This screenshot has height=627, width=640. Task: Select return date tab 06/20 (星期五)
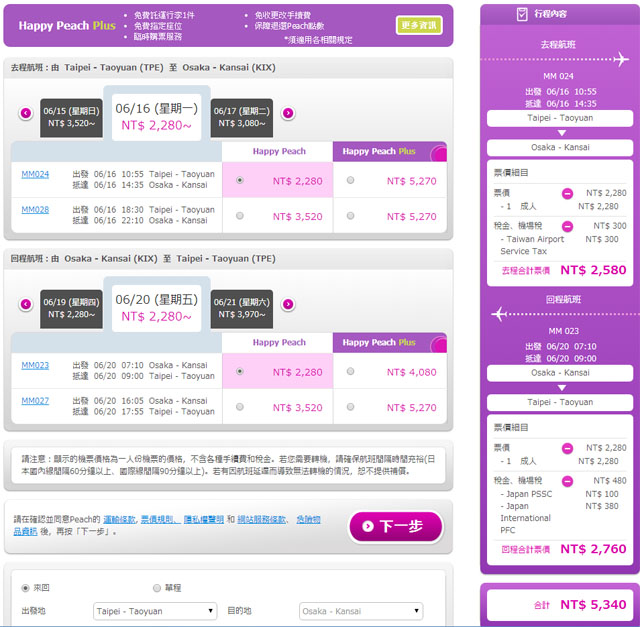coord(157,308)
